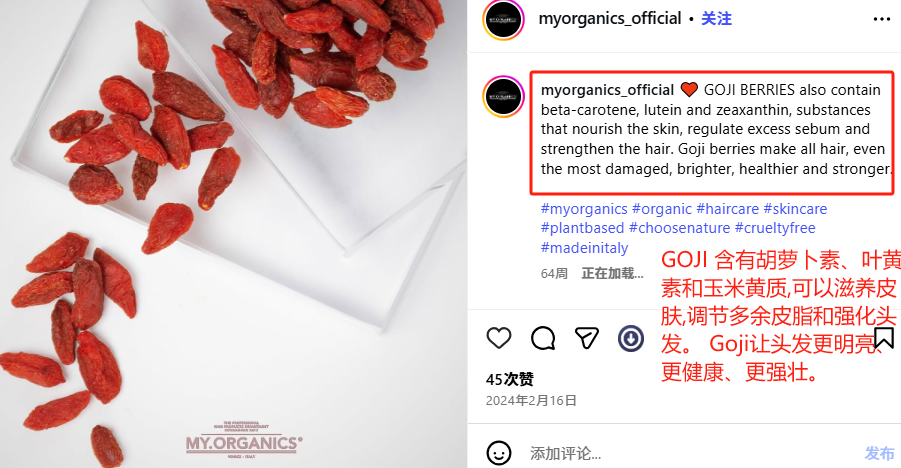Click the 添加评论 comment field

click(690, 454)
